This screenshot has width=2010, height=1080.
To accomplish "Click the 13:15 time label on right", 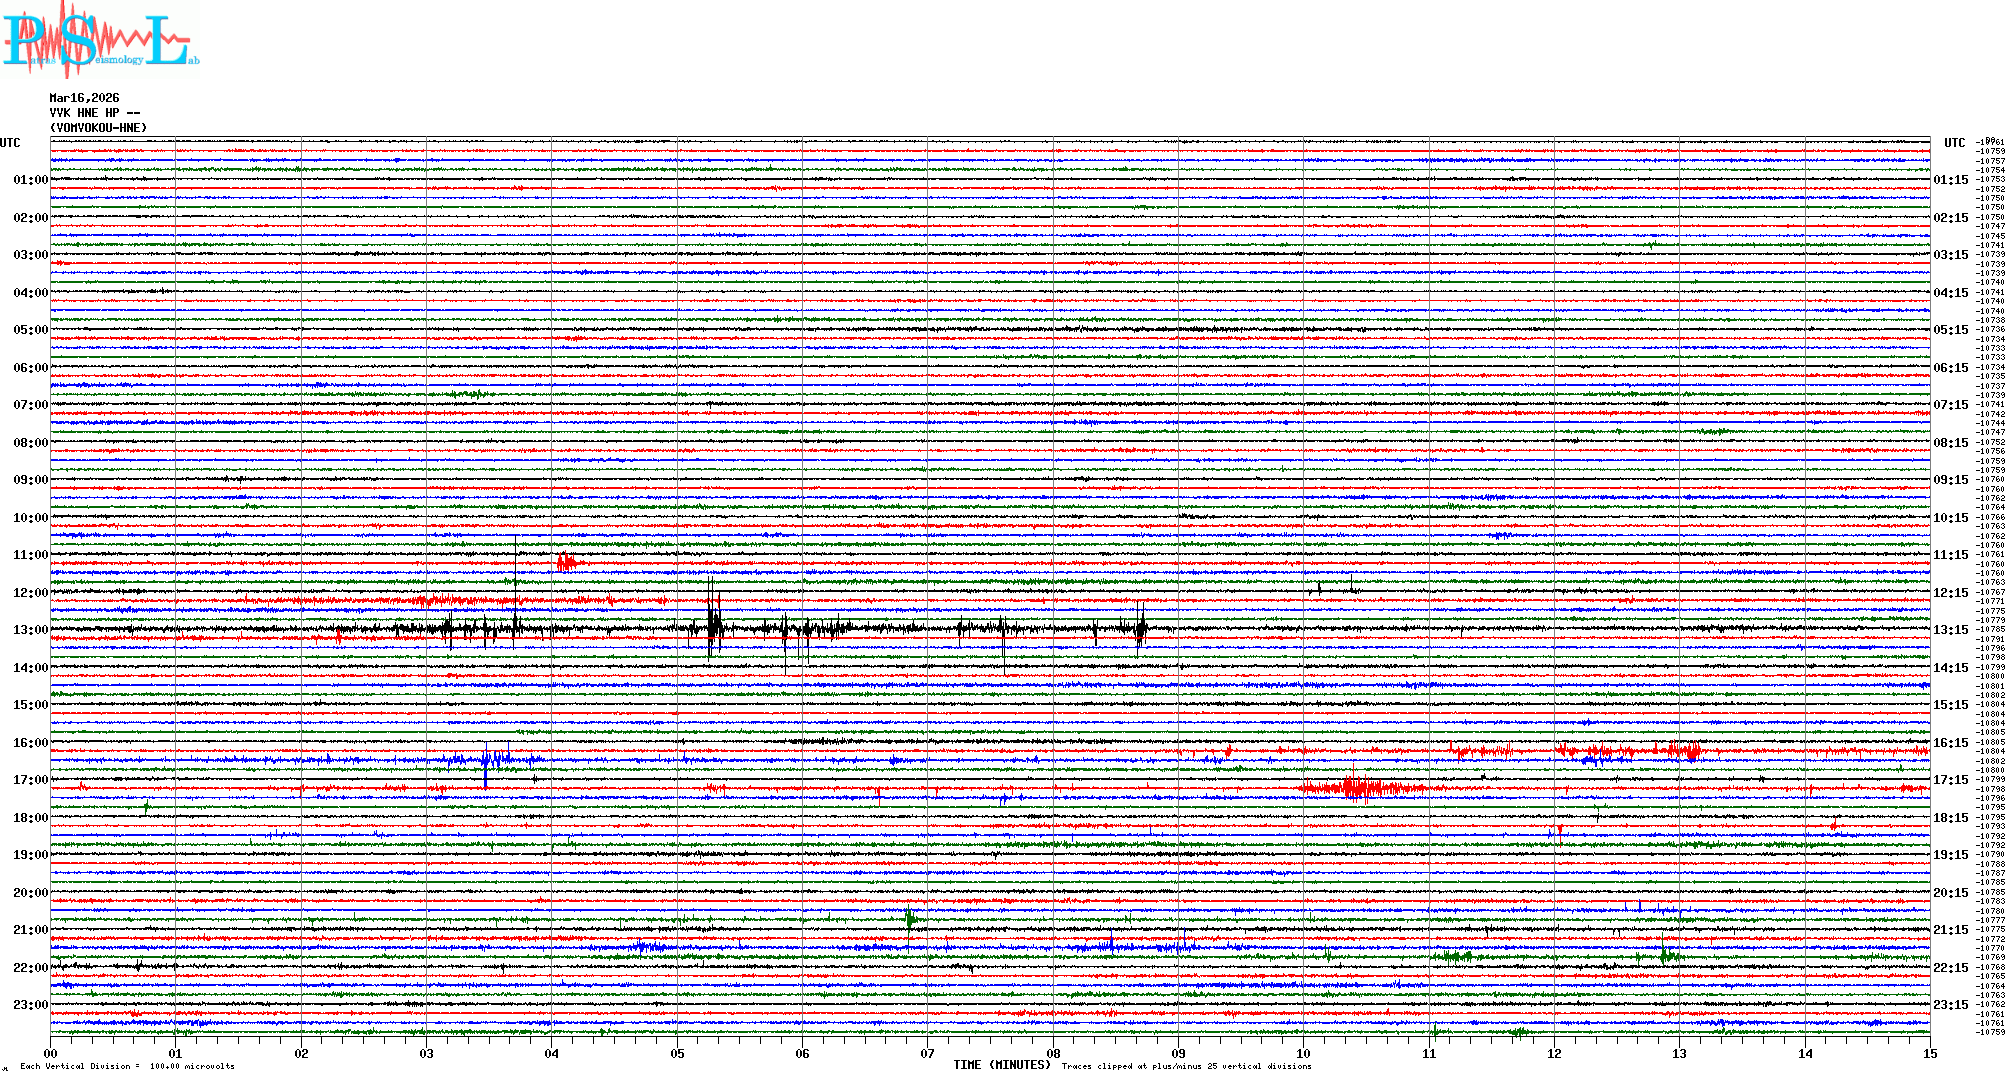I will [1950, 630].
